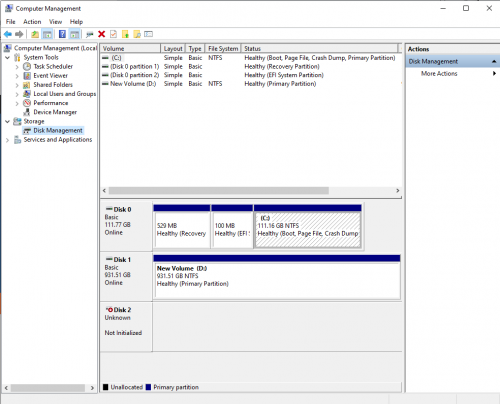The image size is (500, 404).
Task: Select the (Disk 0 partition 2) row
Action: pyautogui.click(x=251, y=75)
